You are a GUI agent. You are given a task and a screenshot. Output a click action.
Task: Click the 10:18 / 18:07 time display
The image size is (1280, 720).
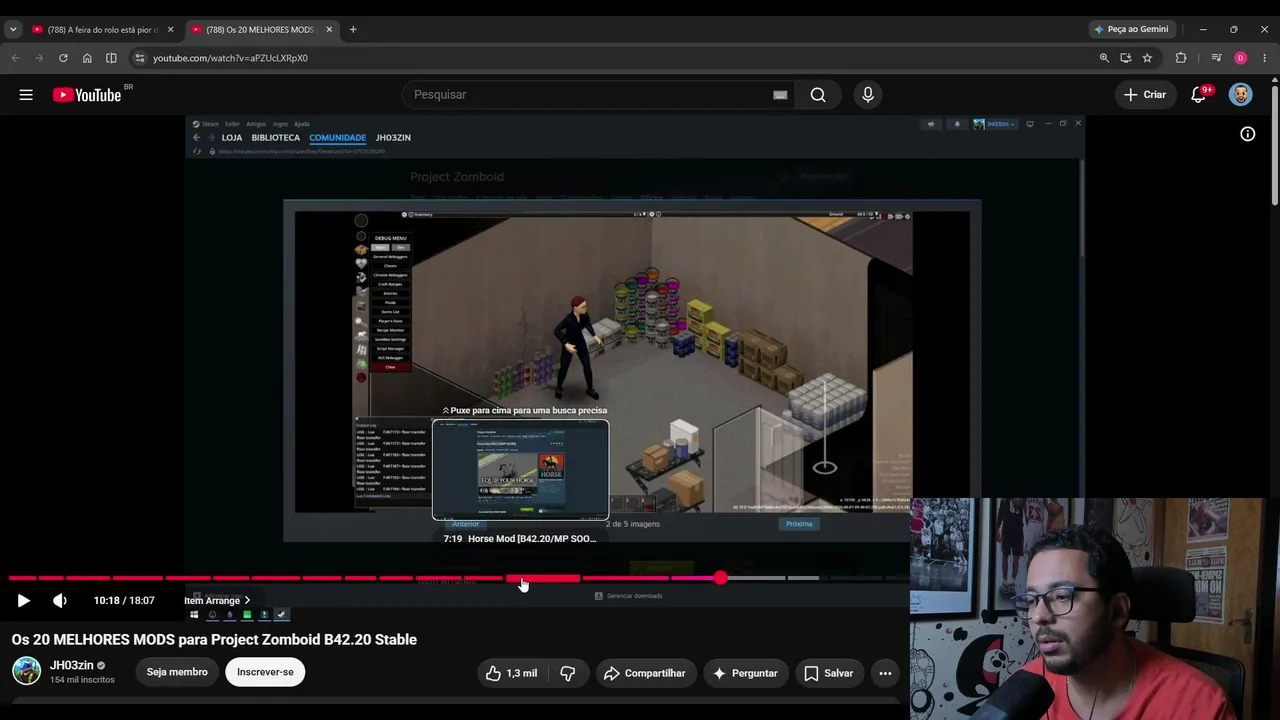(x=124, y=600)
